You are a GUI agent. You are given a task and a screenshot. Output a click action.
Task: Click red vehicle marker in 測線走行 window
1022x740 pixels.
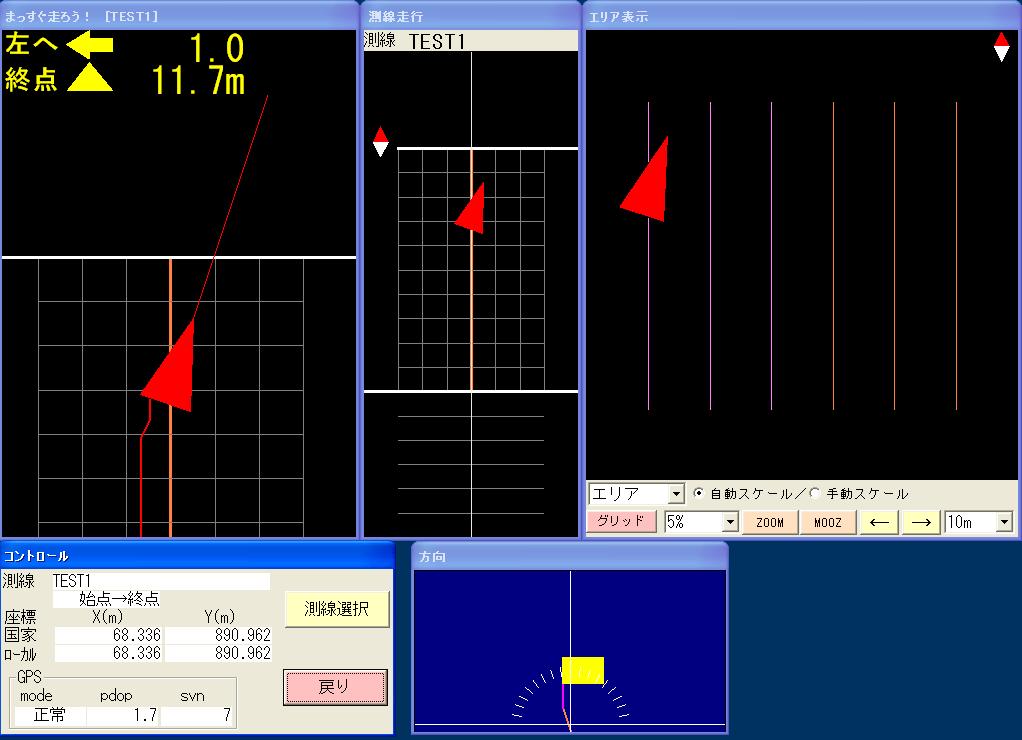click(x=471, y=208)
